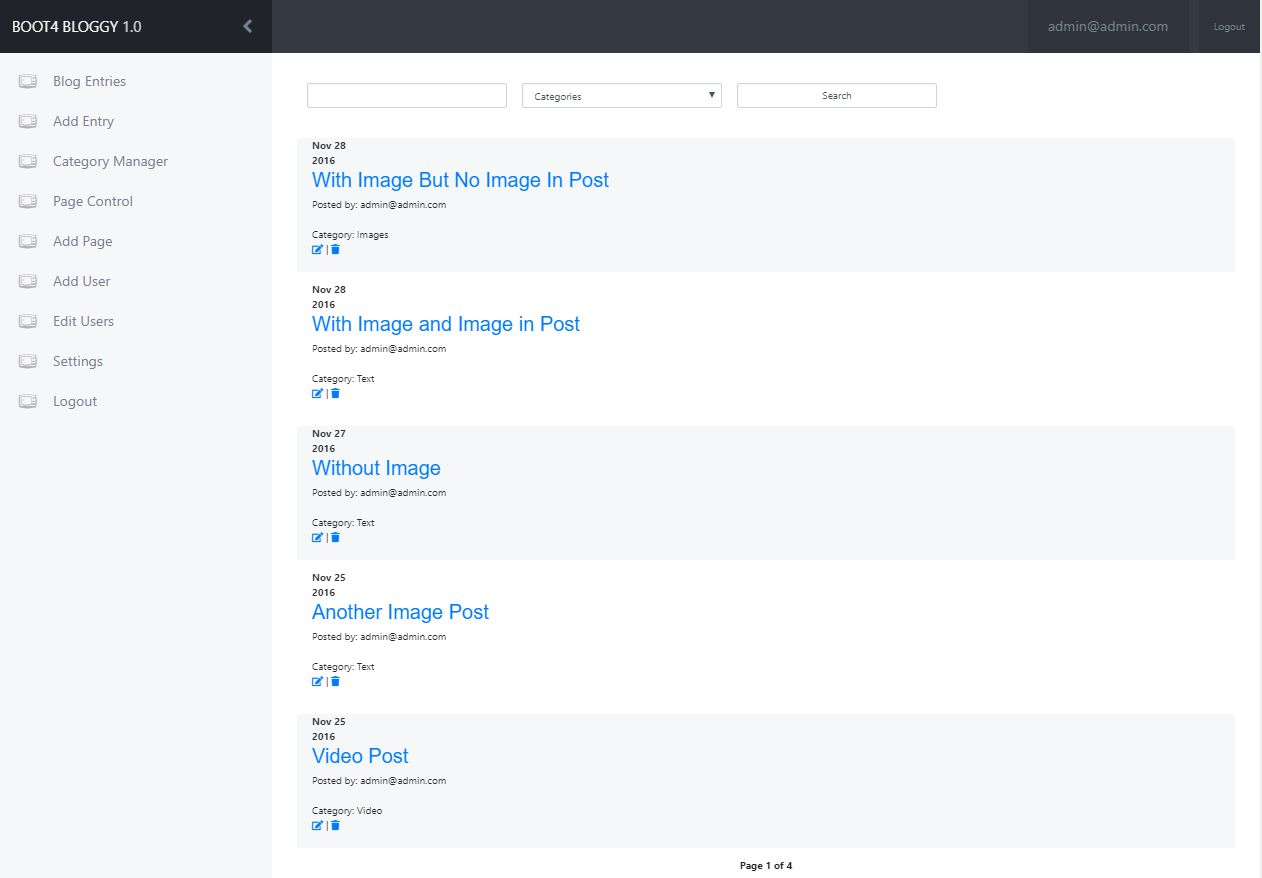Click admin@admin.com in the header
The width and height of the screenshot is (1262, 878).
1107,27
